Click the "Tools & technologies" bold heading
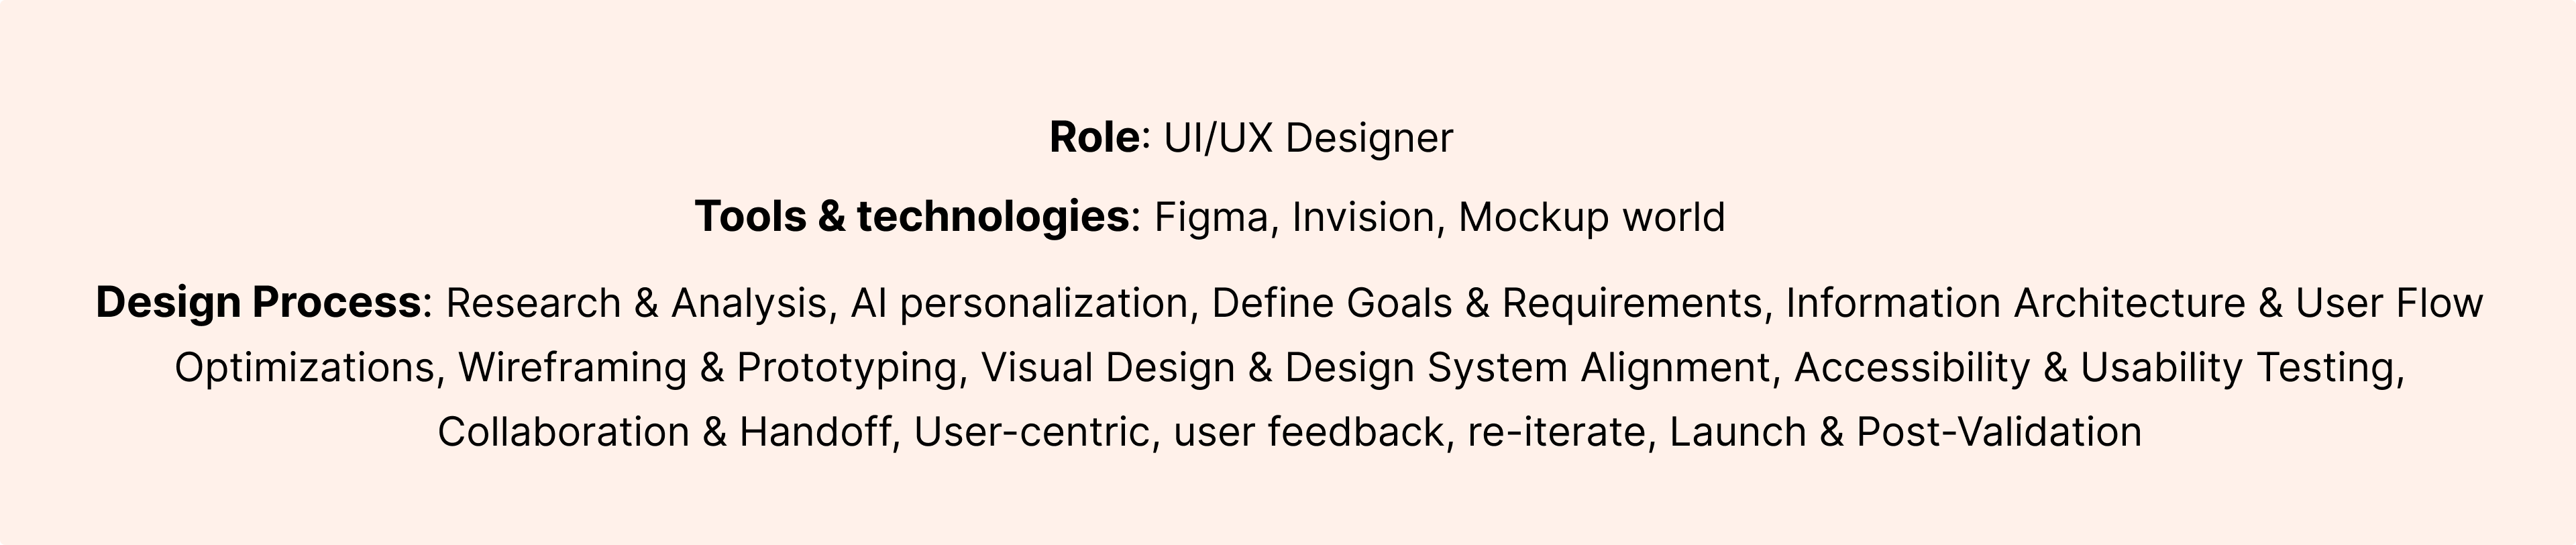2576x545 pixels. pyautogui.click(x=911, y=217)
